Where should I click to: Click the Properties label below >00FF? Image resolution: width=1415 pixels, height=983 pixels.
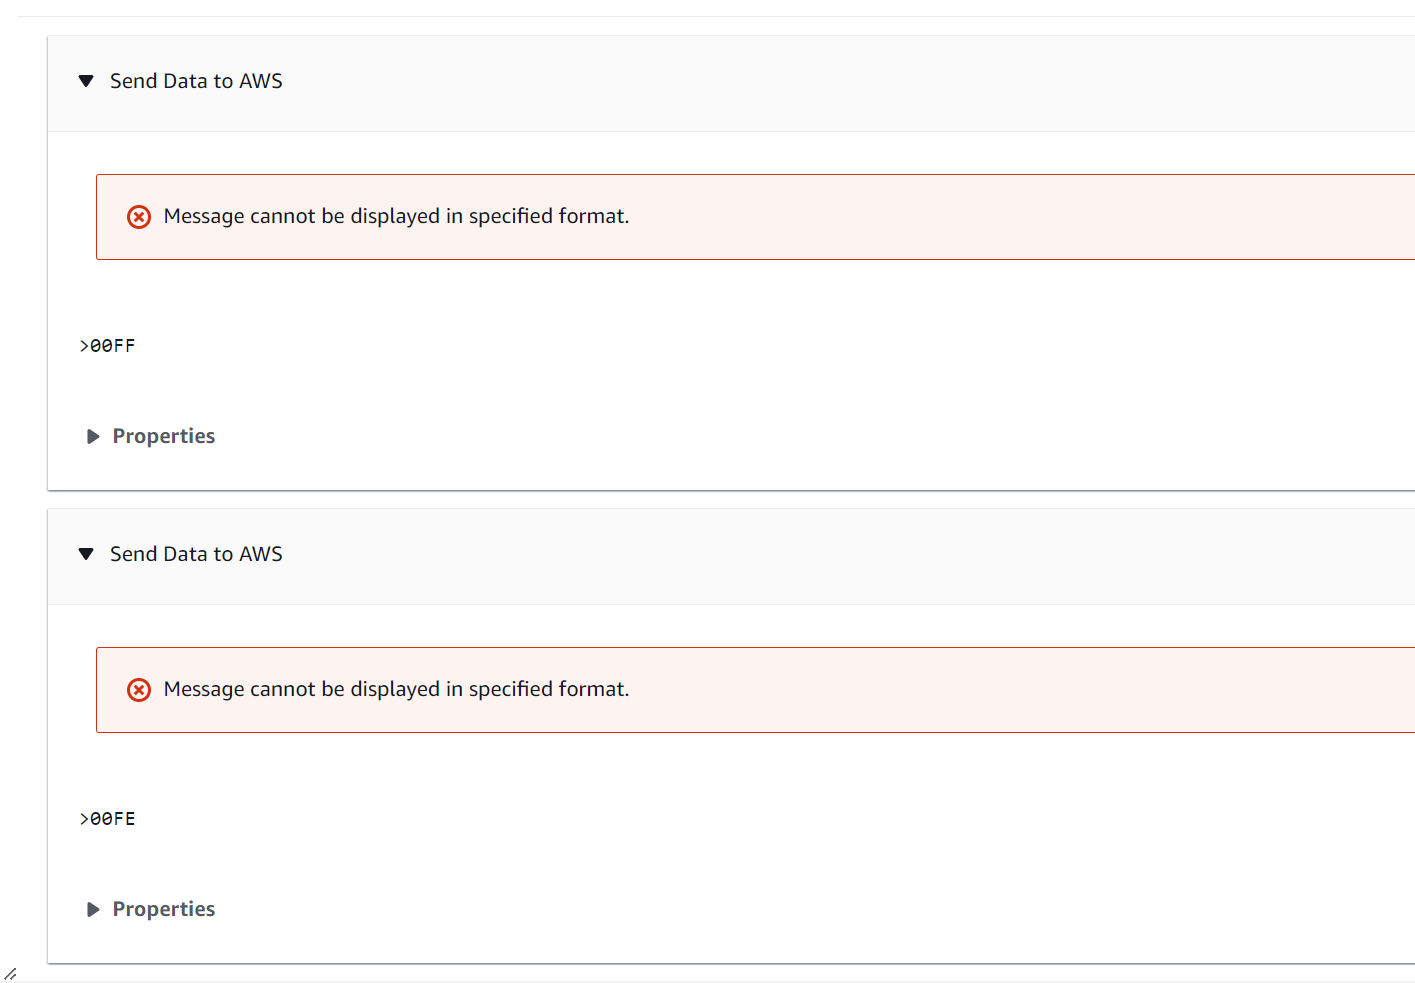click(x=164, y=437)
